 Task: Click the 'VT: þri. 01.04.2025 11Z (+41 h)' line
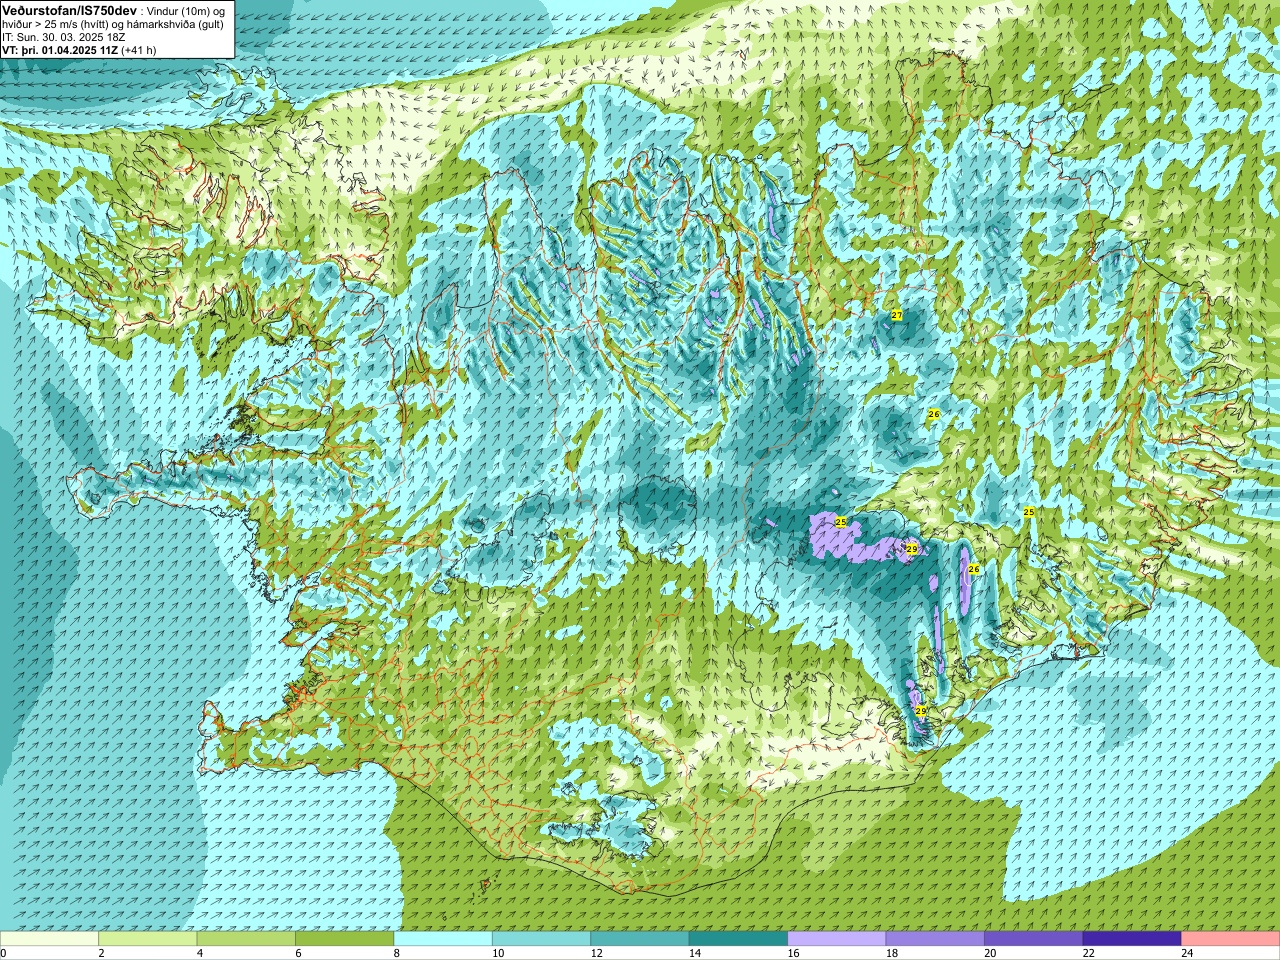click(79, 50)
